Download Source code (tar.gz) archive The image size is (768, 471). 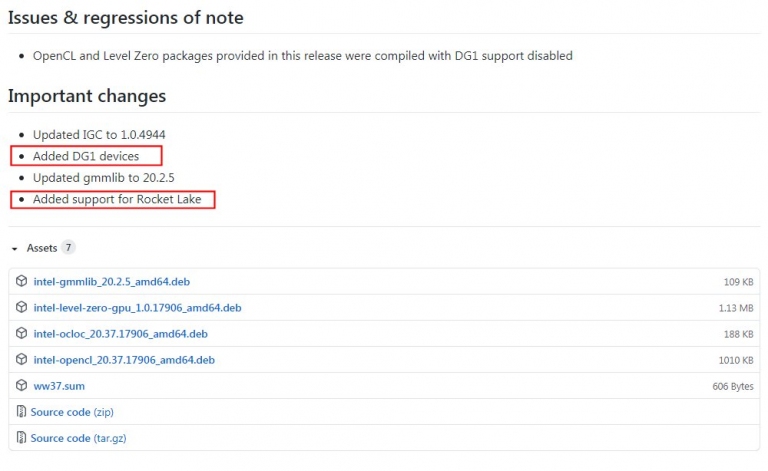coord(78,438)
